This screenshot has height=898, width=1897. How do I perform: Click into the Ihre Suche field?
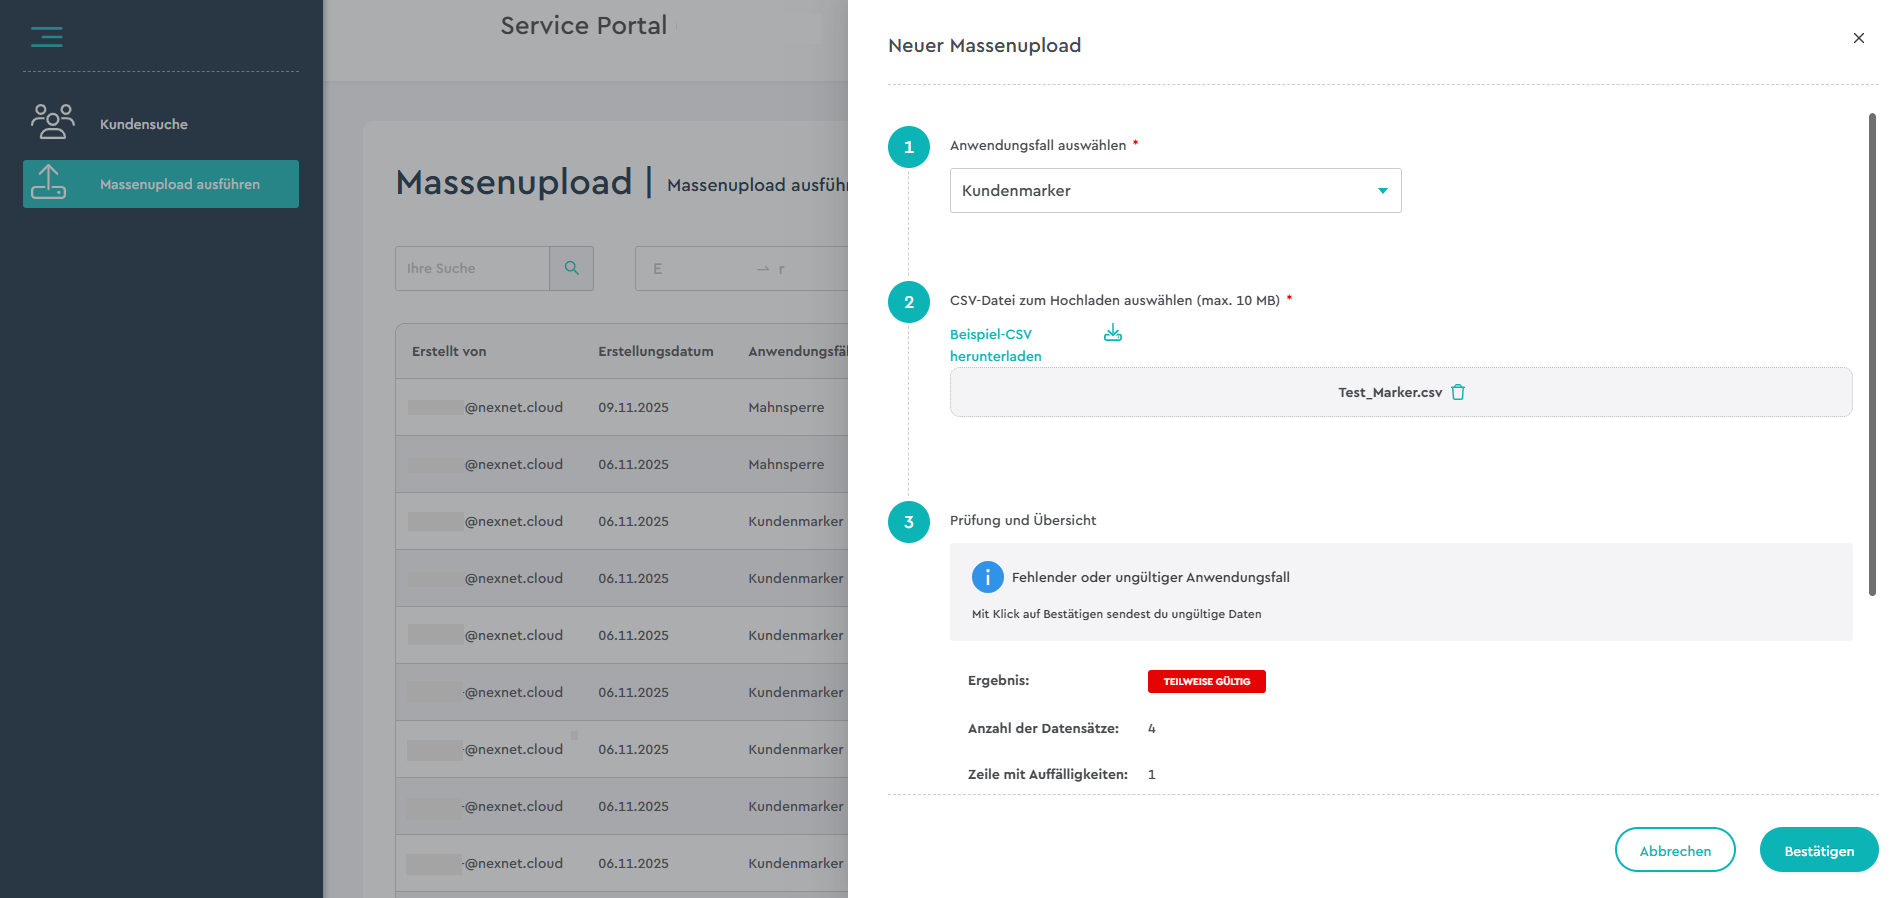tap(472, 268)
